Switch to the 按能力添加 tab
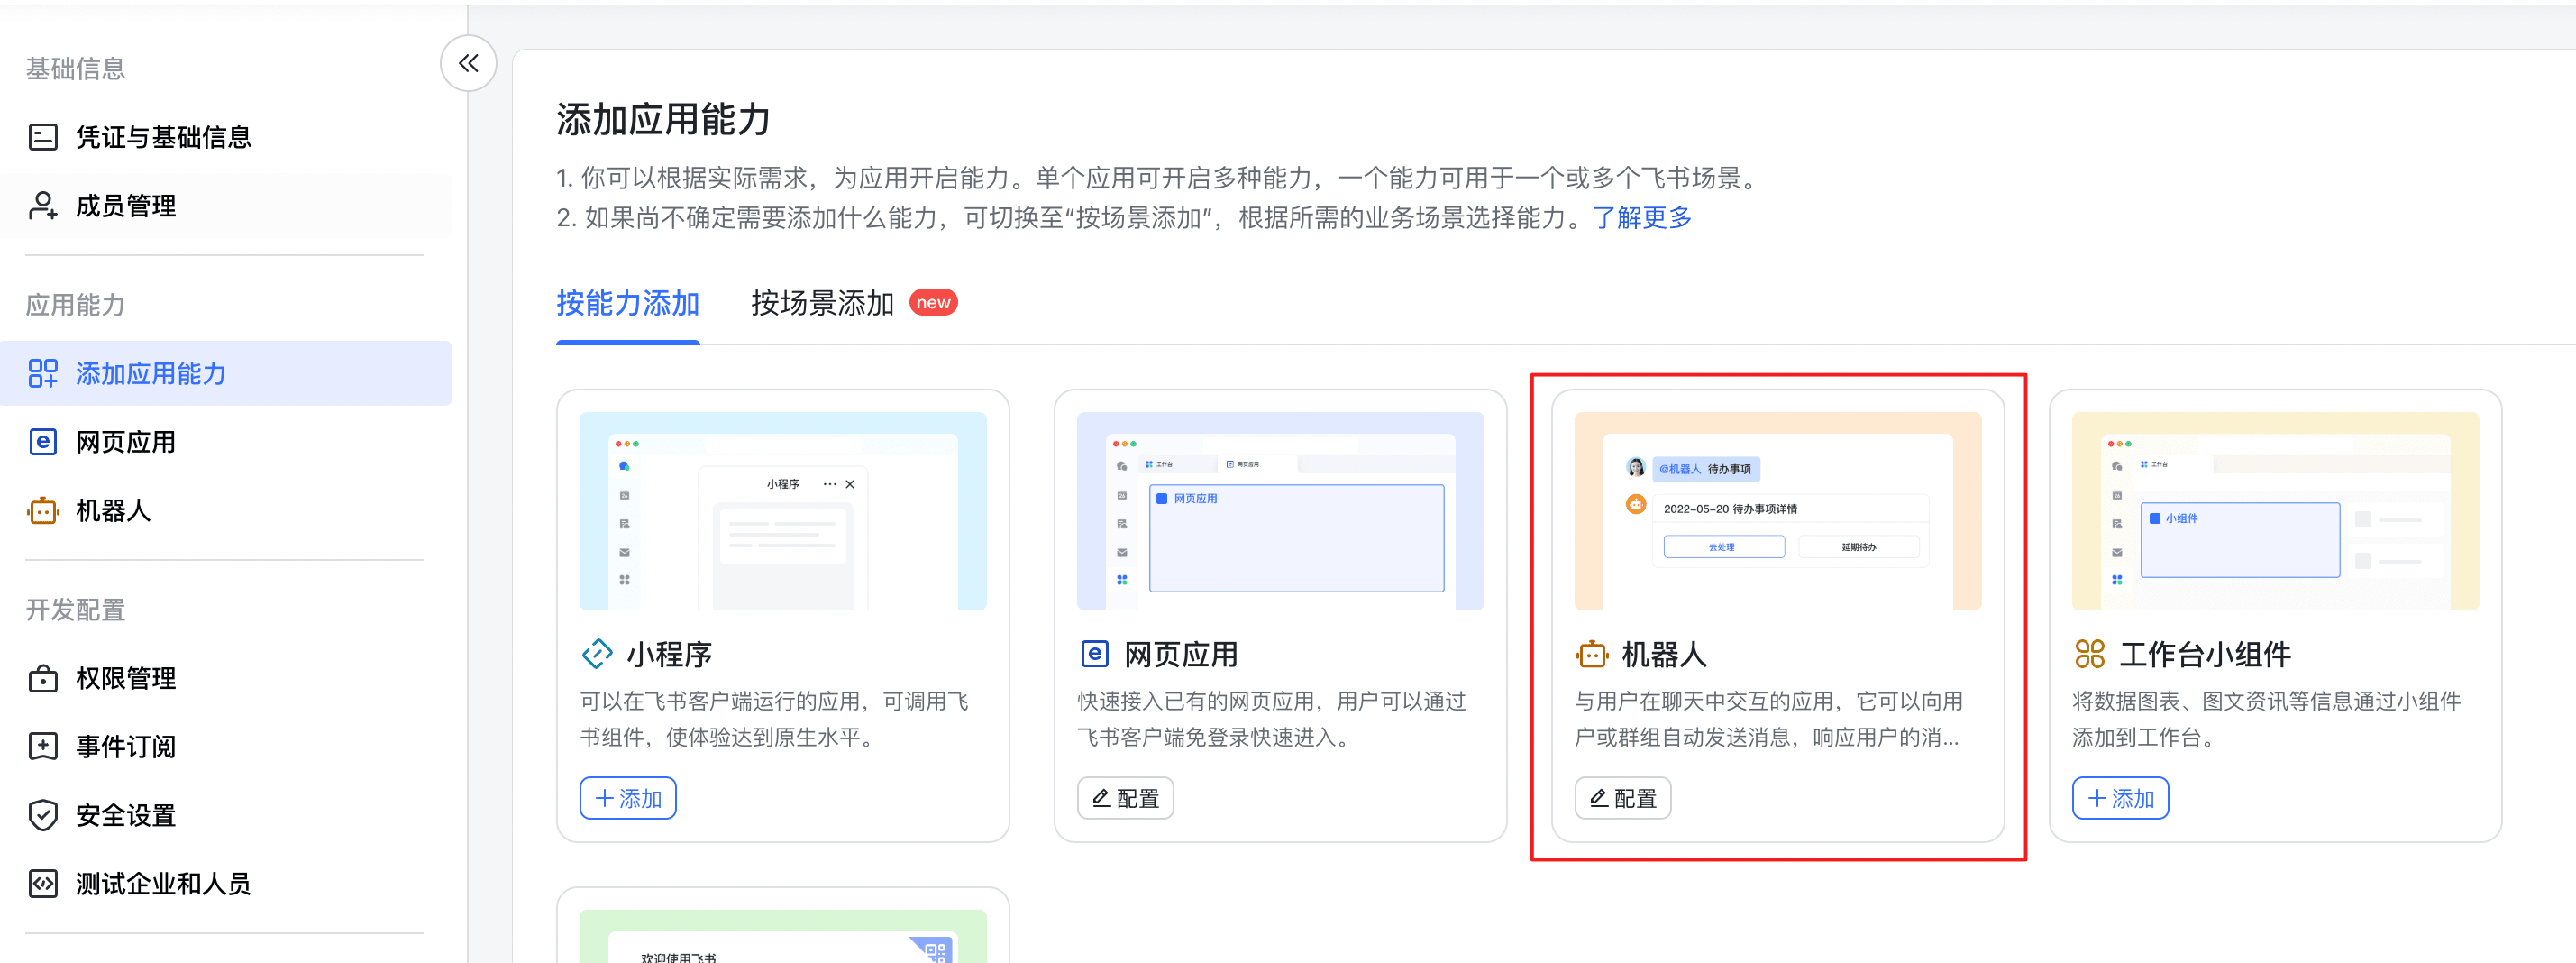 pyautogui.click(x=628, y=303)
